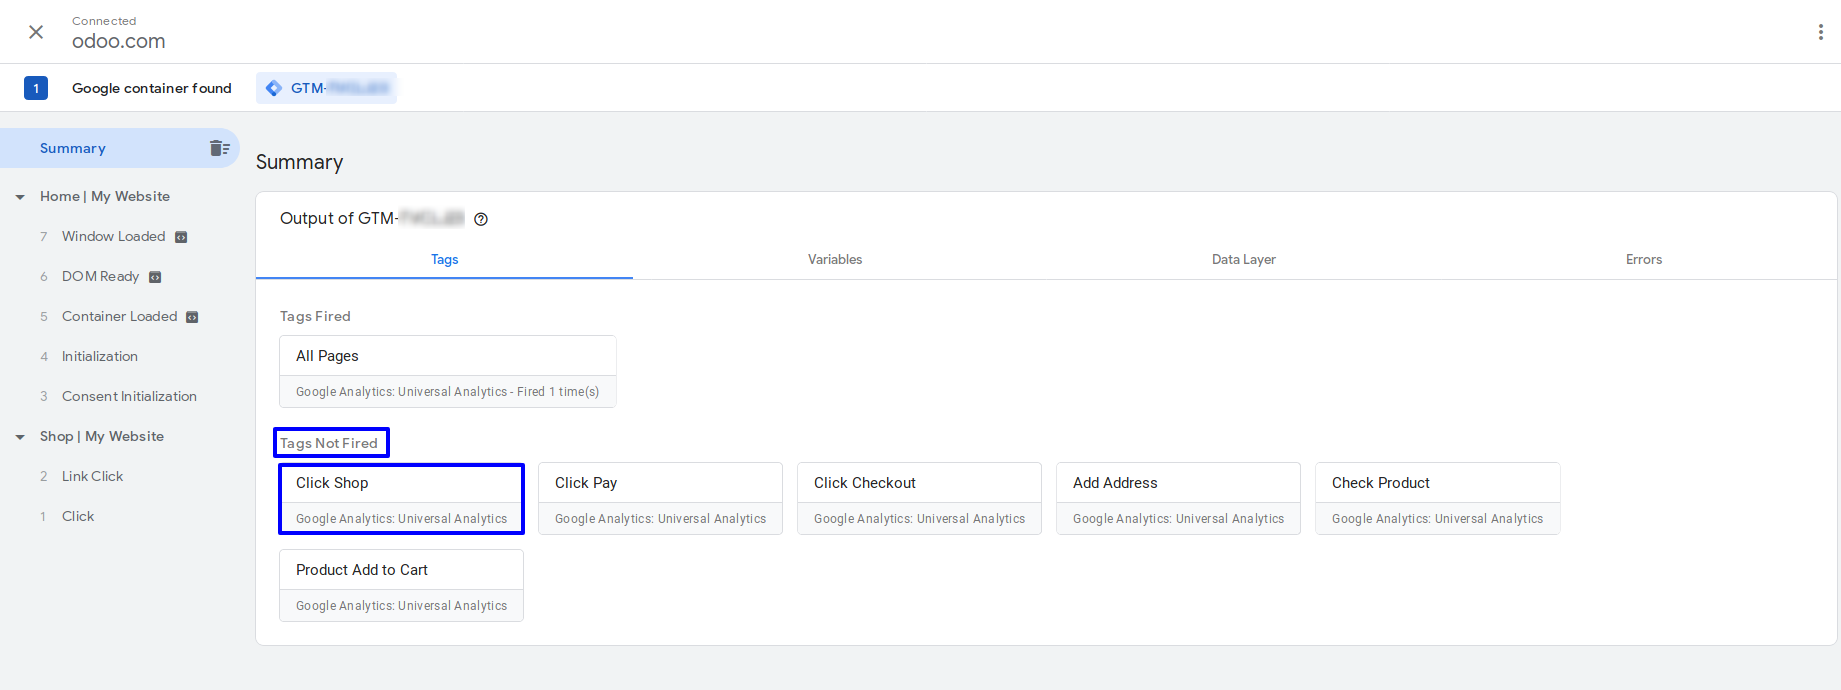
Task: Click the Tags Not Fired heading
Action: click(x=329, y=443)
